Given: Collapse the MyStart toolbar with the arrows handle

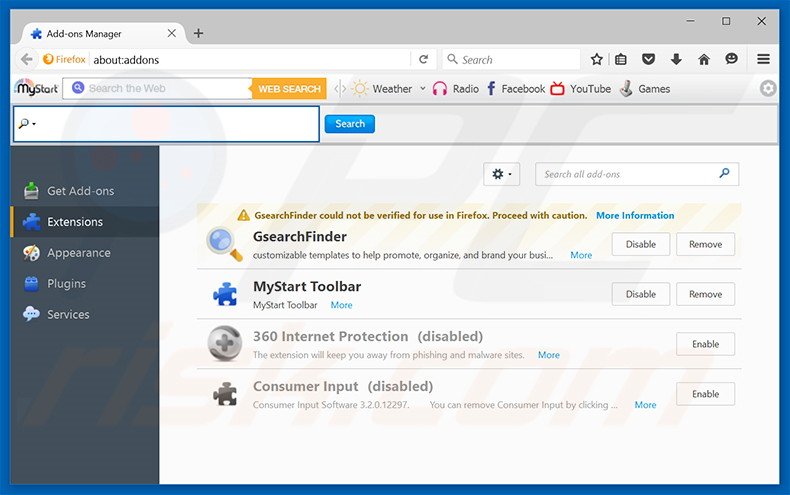Looking at the screenshot, I should 341,89.
